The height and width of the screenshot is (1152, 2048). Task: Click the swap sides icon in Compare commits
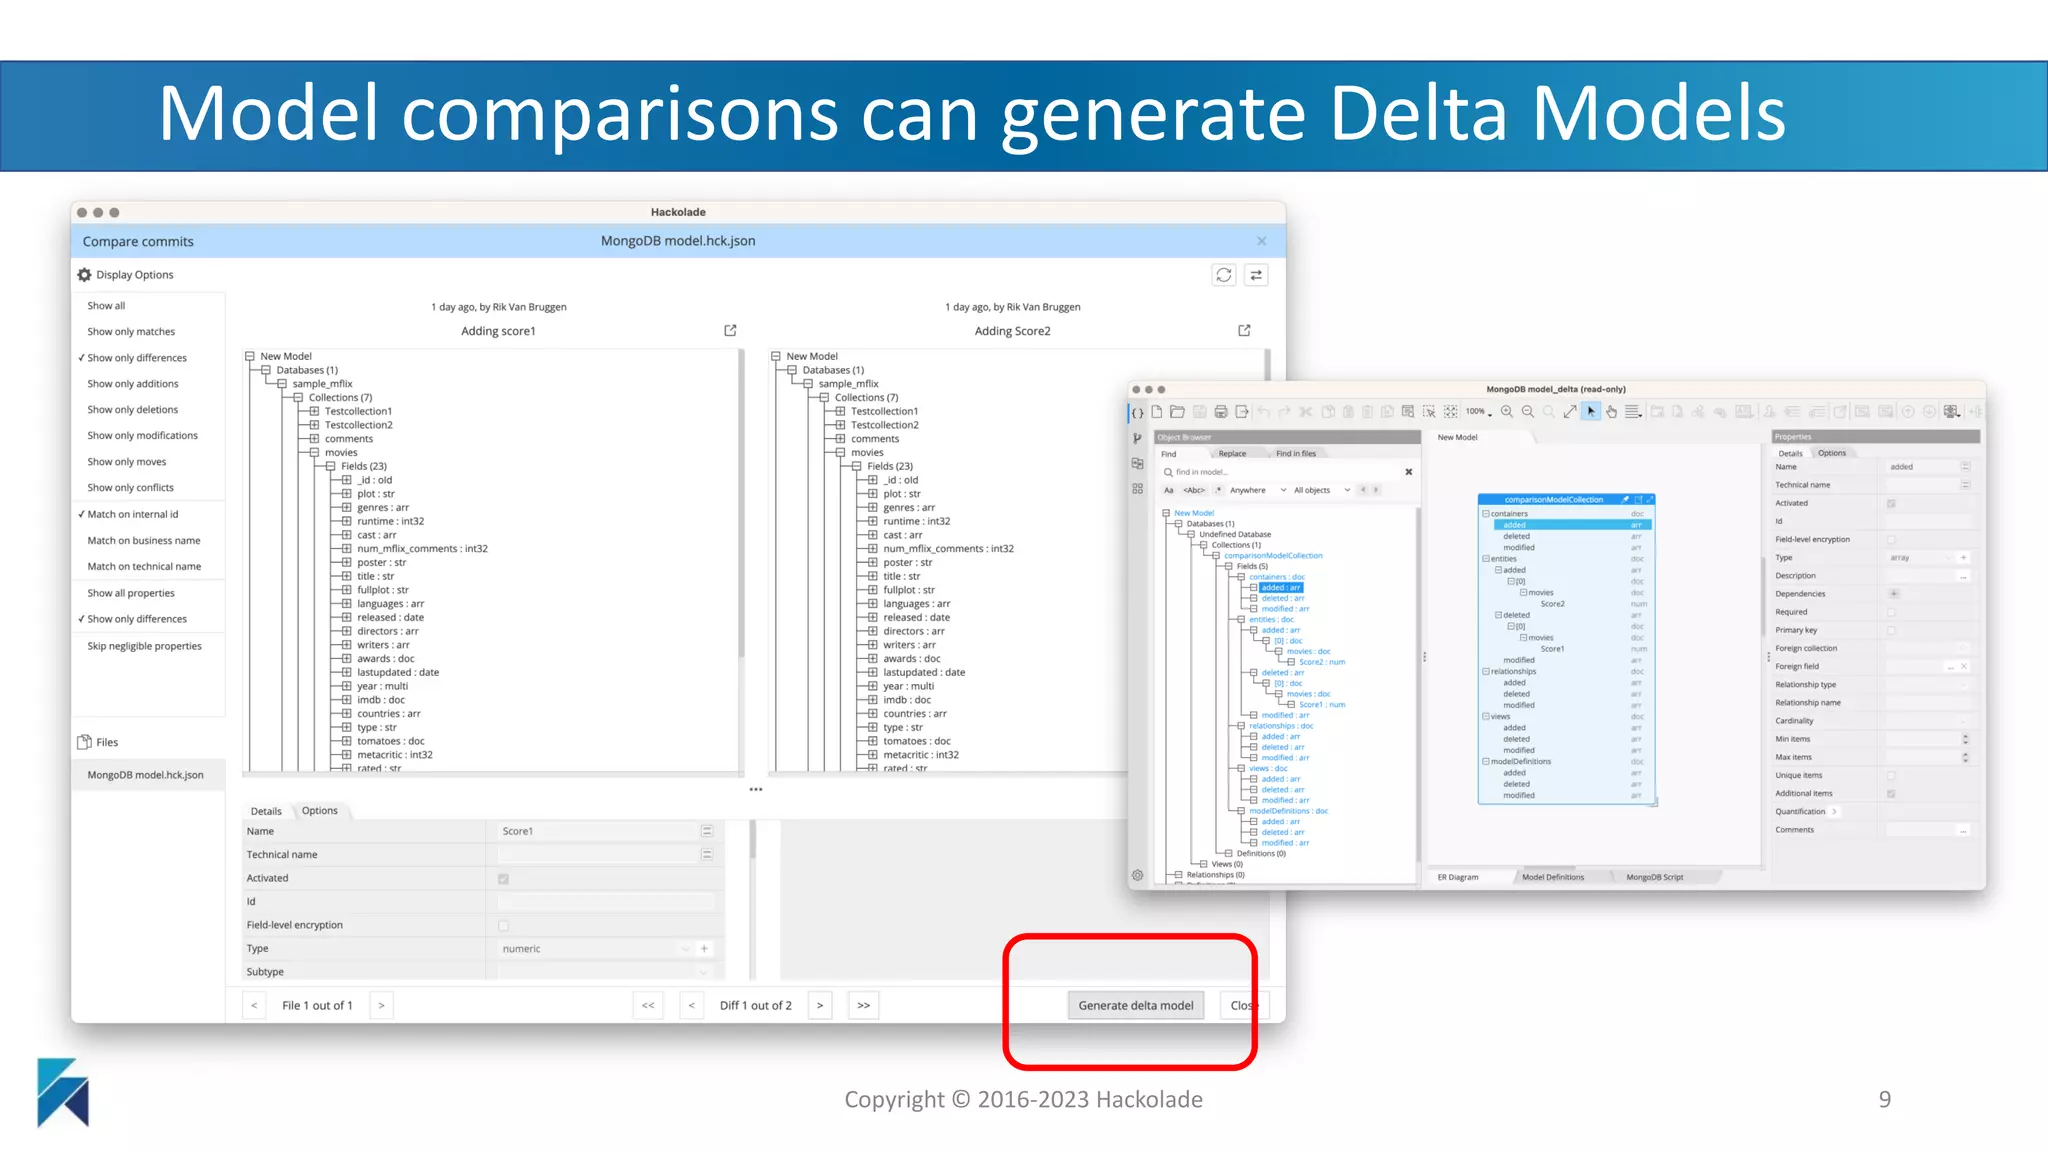[1256, 275]
